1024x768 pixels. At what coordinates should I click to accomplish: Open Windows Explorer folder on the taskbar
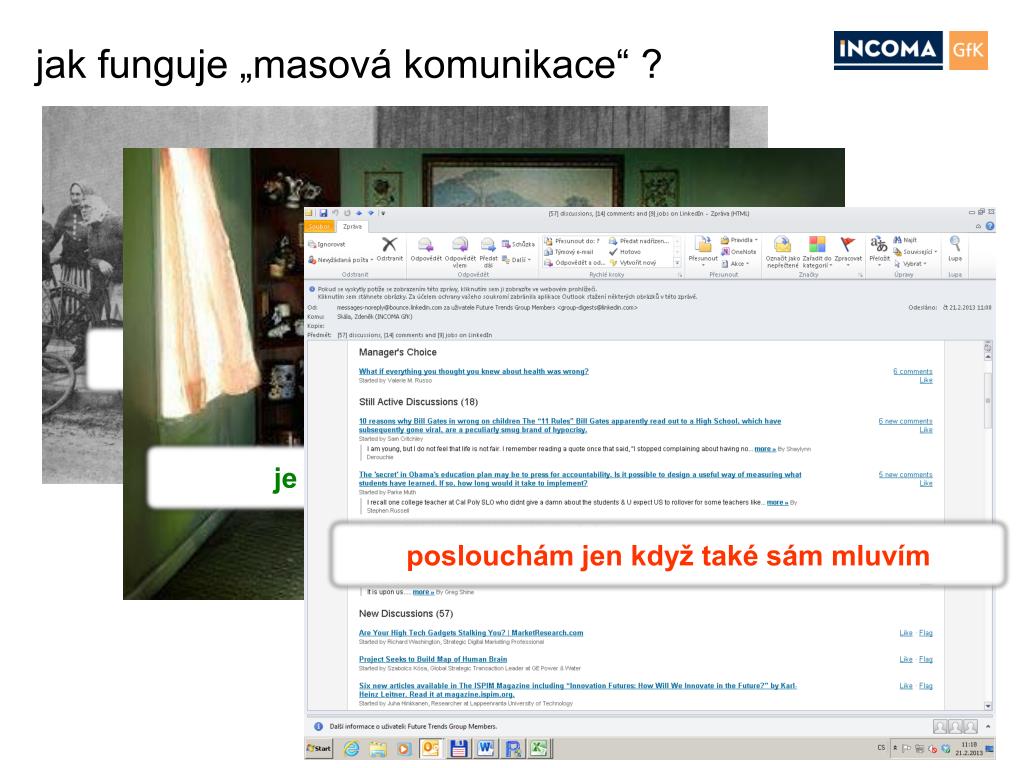pyautogui.click(x=378, y=748)
